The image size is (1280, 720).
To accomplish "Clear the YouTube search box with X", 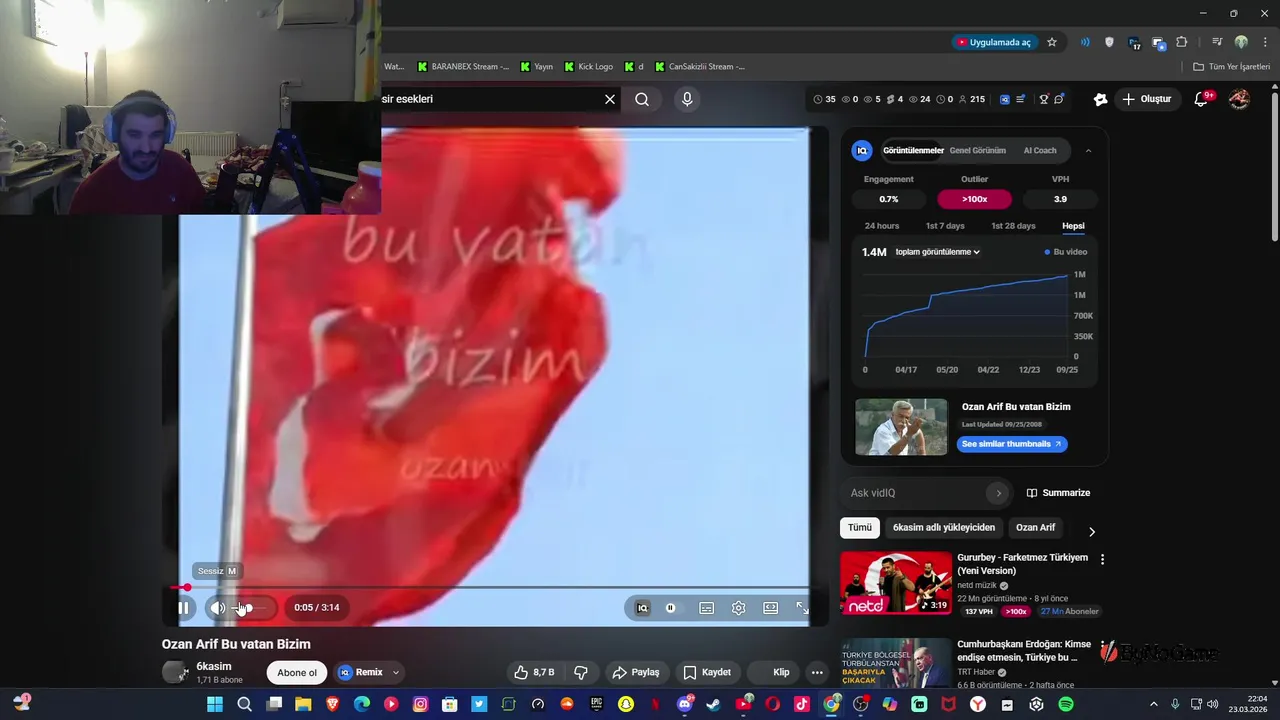I will 610,99.
